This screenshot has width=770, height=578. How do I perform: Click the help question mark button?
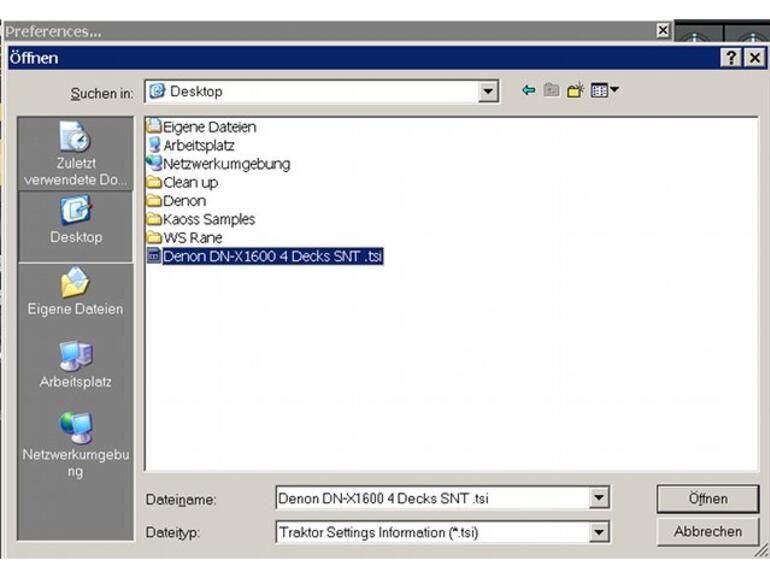coord(731,57)
